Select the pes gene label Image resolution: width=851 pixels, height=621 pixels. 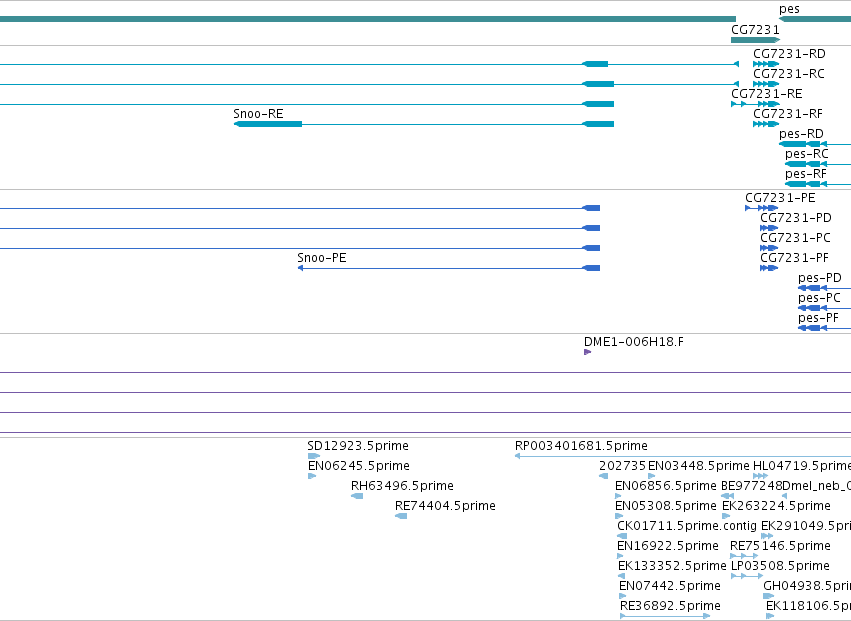click(x=789, y=9)
